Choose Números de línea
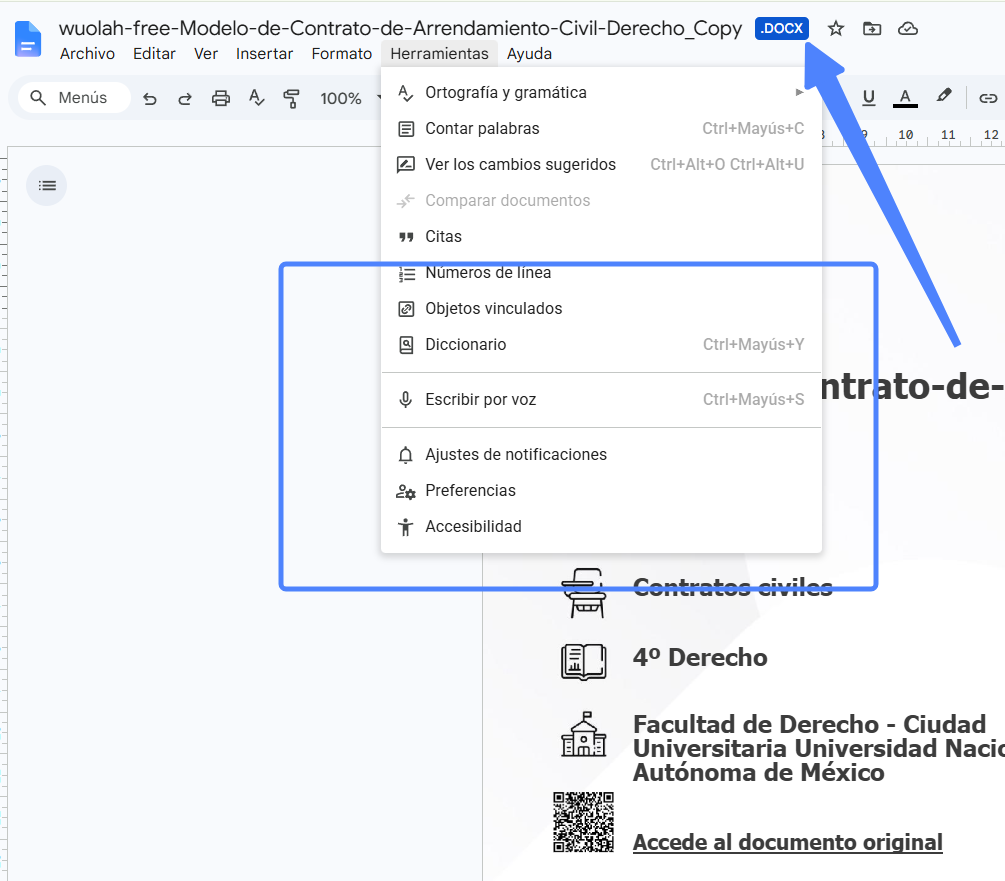Image resolution: width=1005 pixels, height=881 pixels. pyautogui.click(x=601, y=272)
